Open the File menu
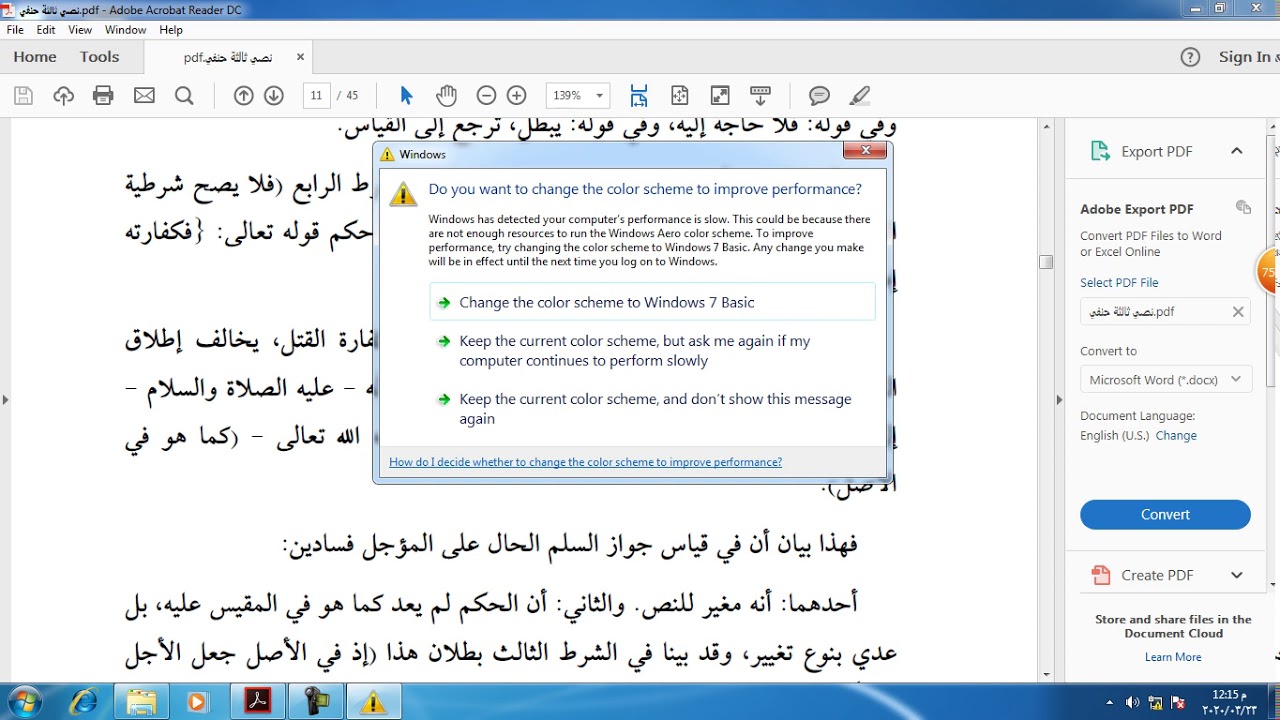The width and height of the screenshot is (1280, 720). coord(15,30)
